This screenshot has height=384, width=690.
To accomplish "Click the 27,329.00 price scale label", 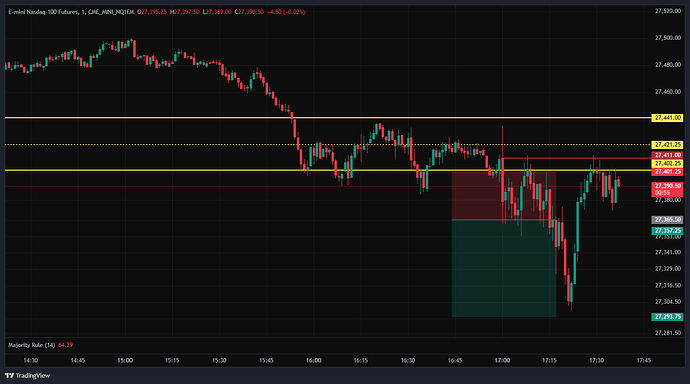I will click(x=668, y=269).
